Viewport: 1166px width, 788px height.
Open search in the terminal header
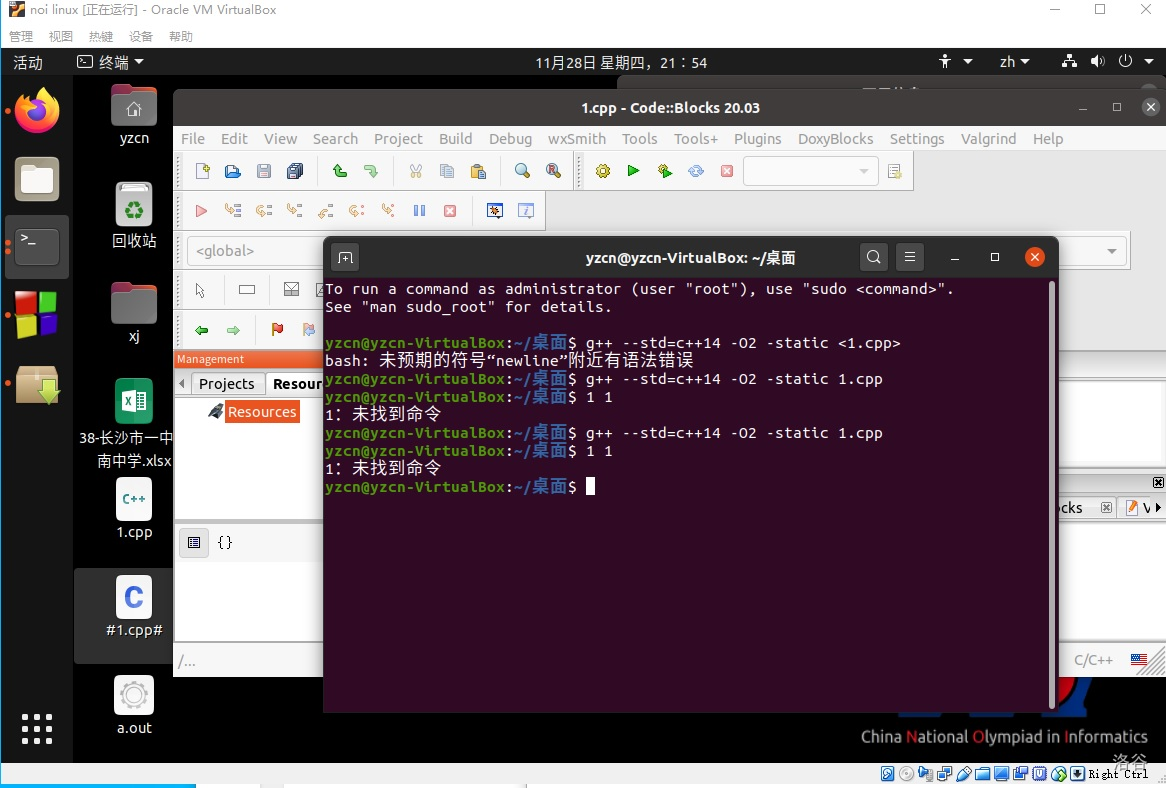[x=874, y=258]
